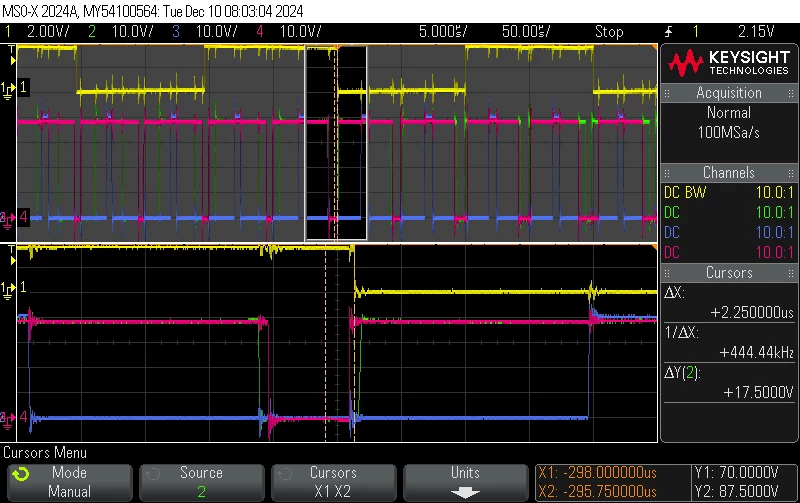
Task: Click the Stop run status label
Action: (609, 32)
